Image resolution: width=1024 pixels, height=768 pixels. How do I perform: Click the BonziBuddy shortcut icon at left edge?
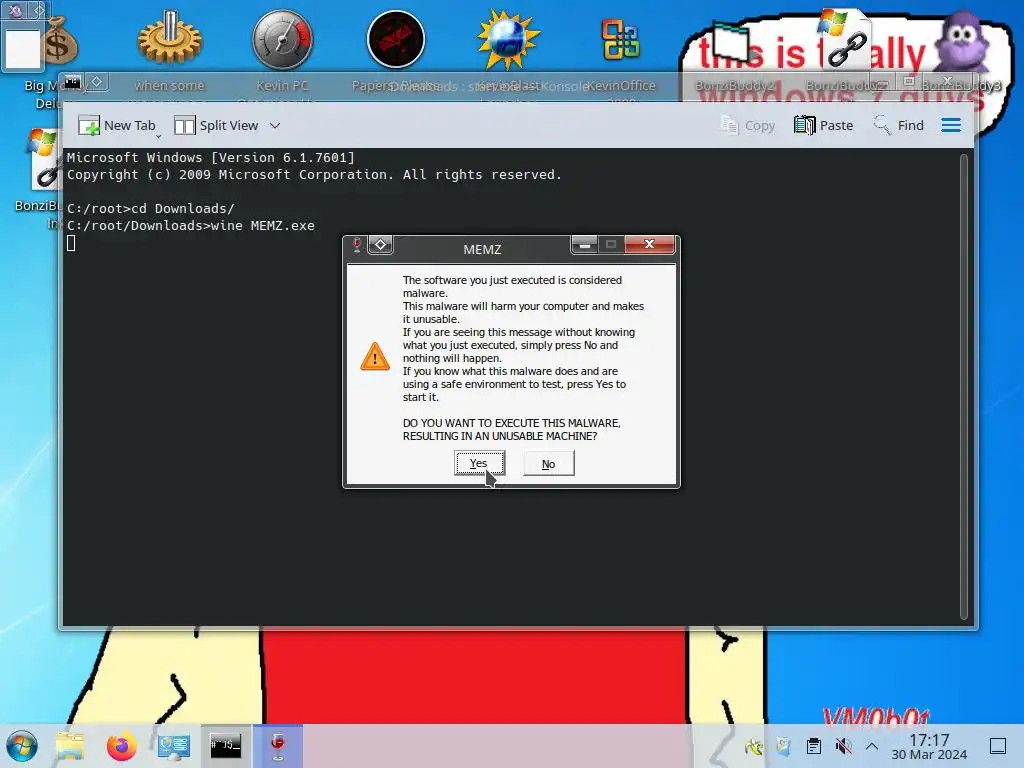[x=44, y=160]
